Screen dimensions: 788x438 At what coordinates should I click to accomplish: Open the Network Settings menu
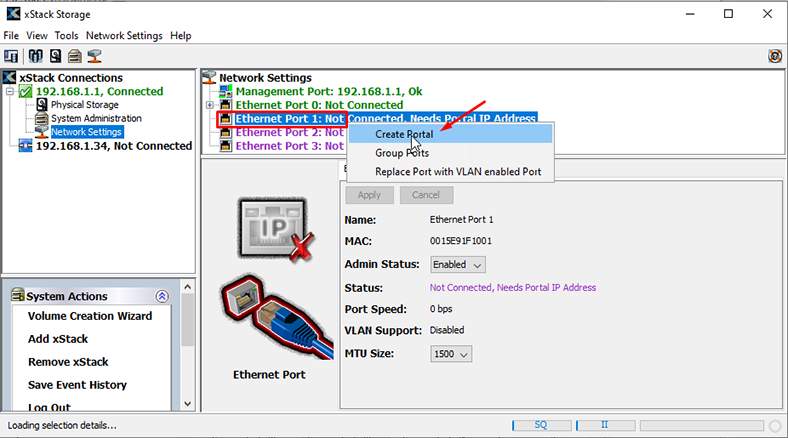pos(124,36)
